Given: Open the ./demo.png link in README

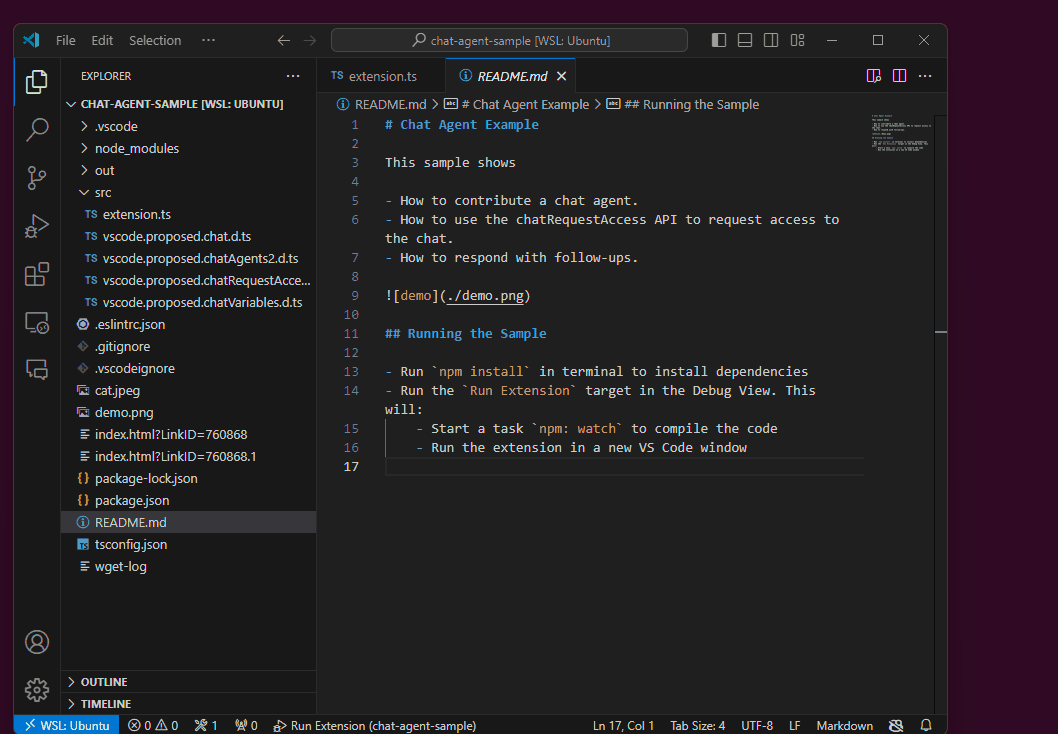Looking at the screenshot, I should (x=485, y=296).
